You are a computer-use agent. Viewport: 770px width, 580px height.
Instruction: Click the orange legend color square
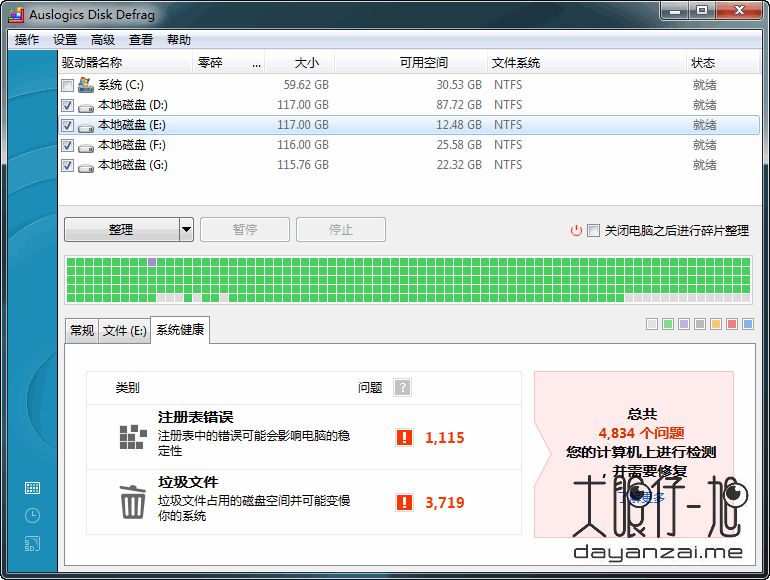716,324
